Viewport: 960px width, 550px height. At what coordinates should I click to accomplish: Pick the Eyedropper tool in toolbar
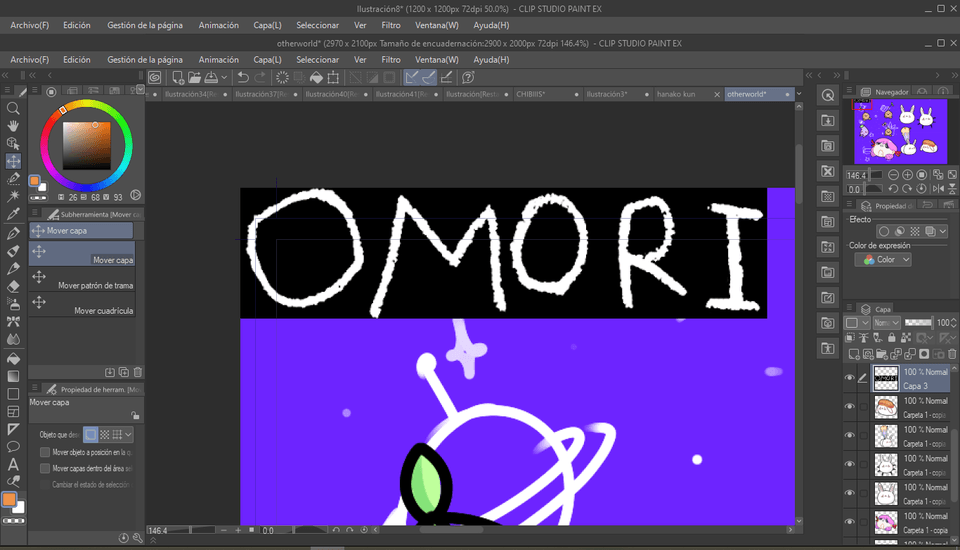coord(13,215)
